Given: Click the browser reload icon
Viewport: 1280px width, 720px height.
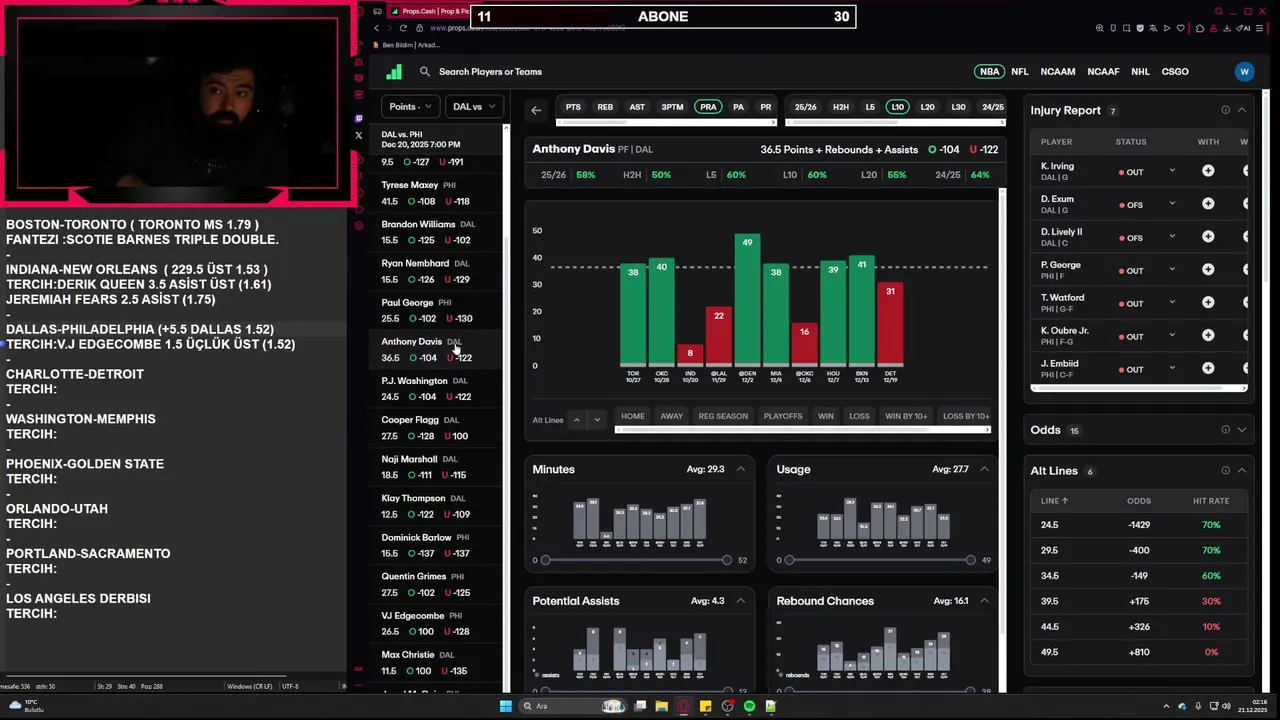Looking at the screenshot, I should tap(403, 28).
